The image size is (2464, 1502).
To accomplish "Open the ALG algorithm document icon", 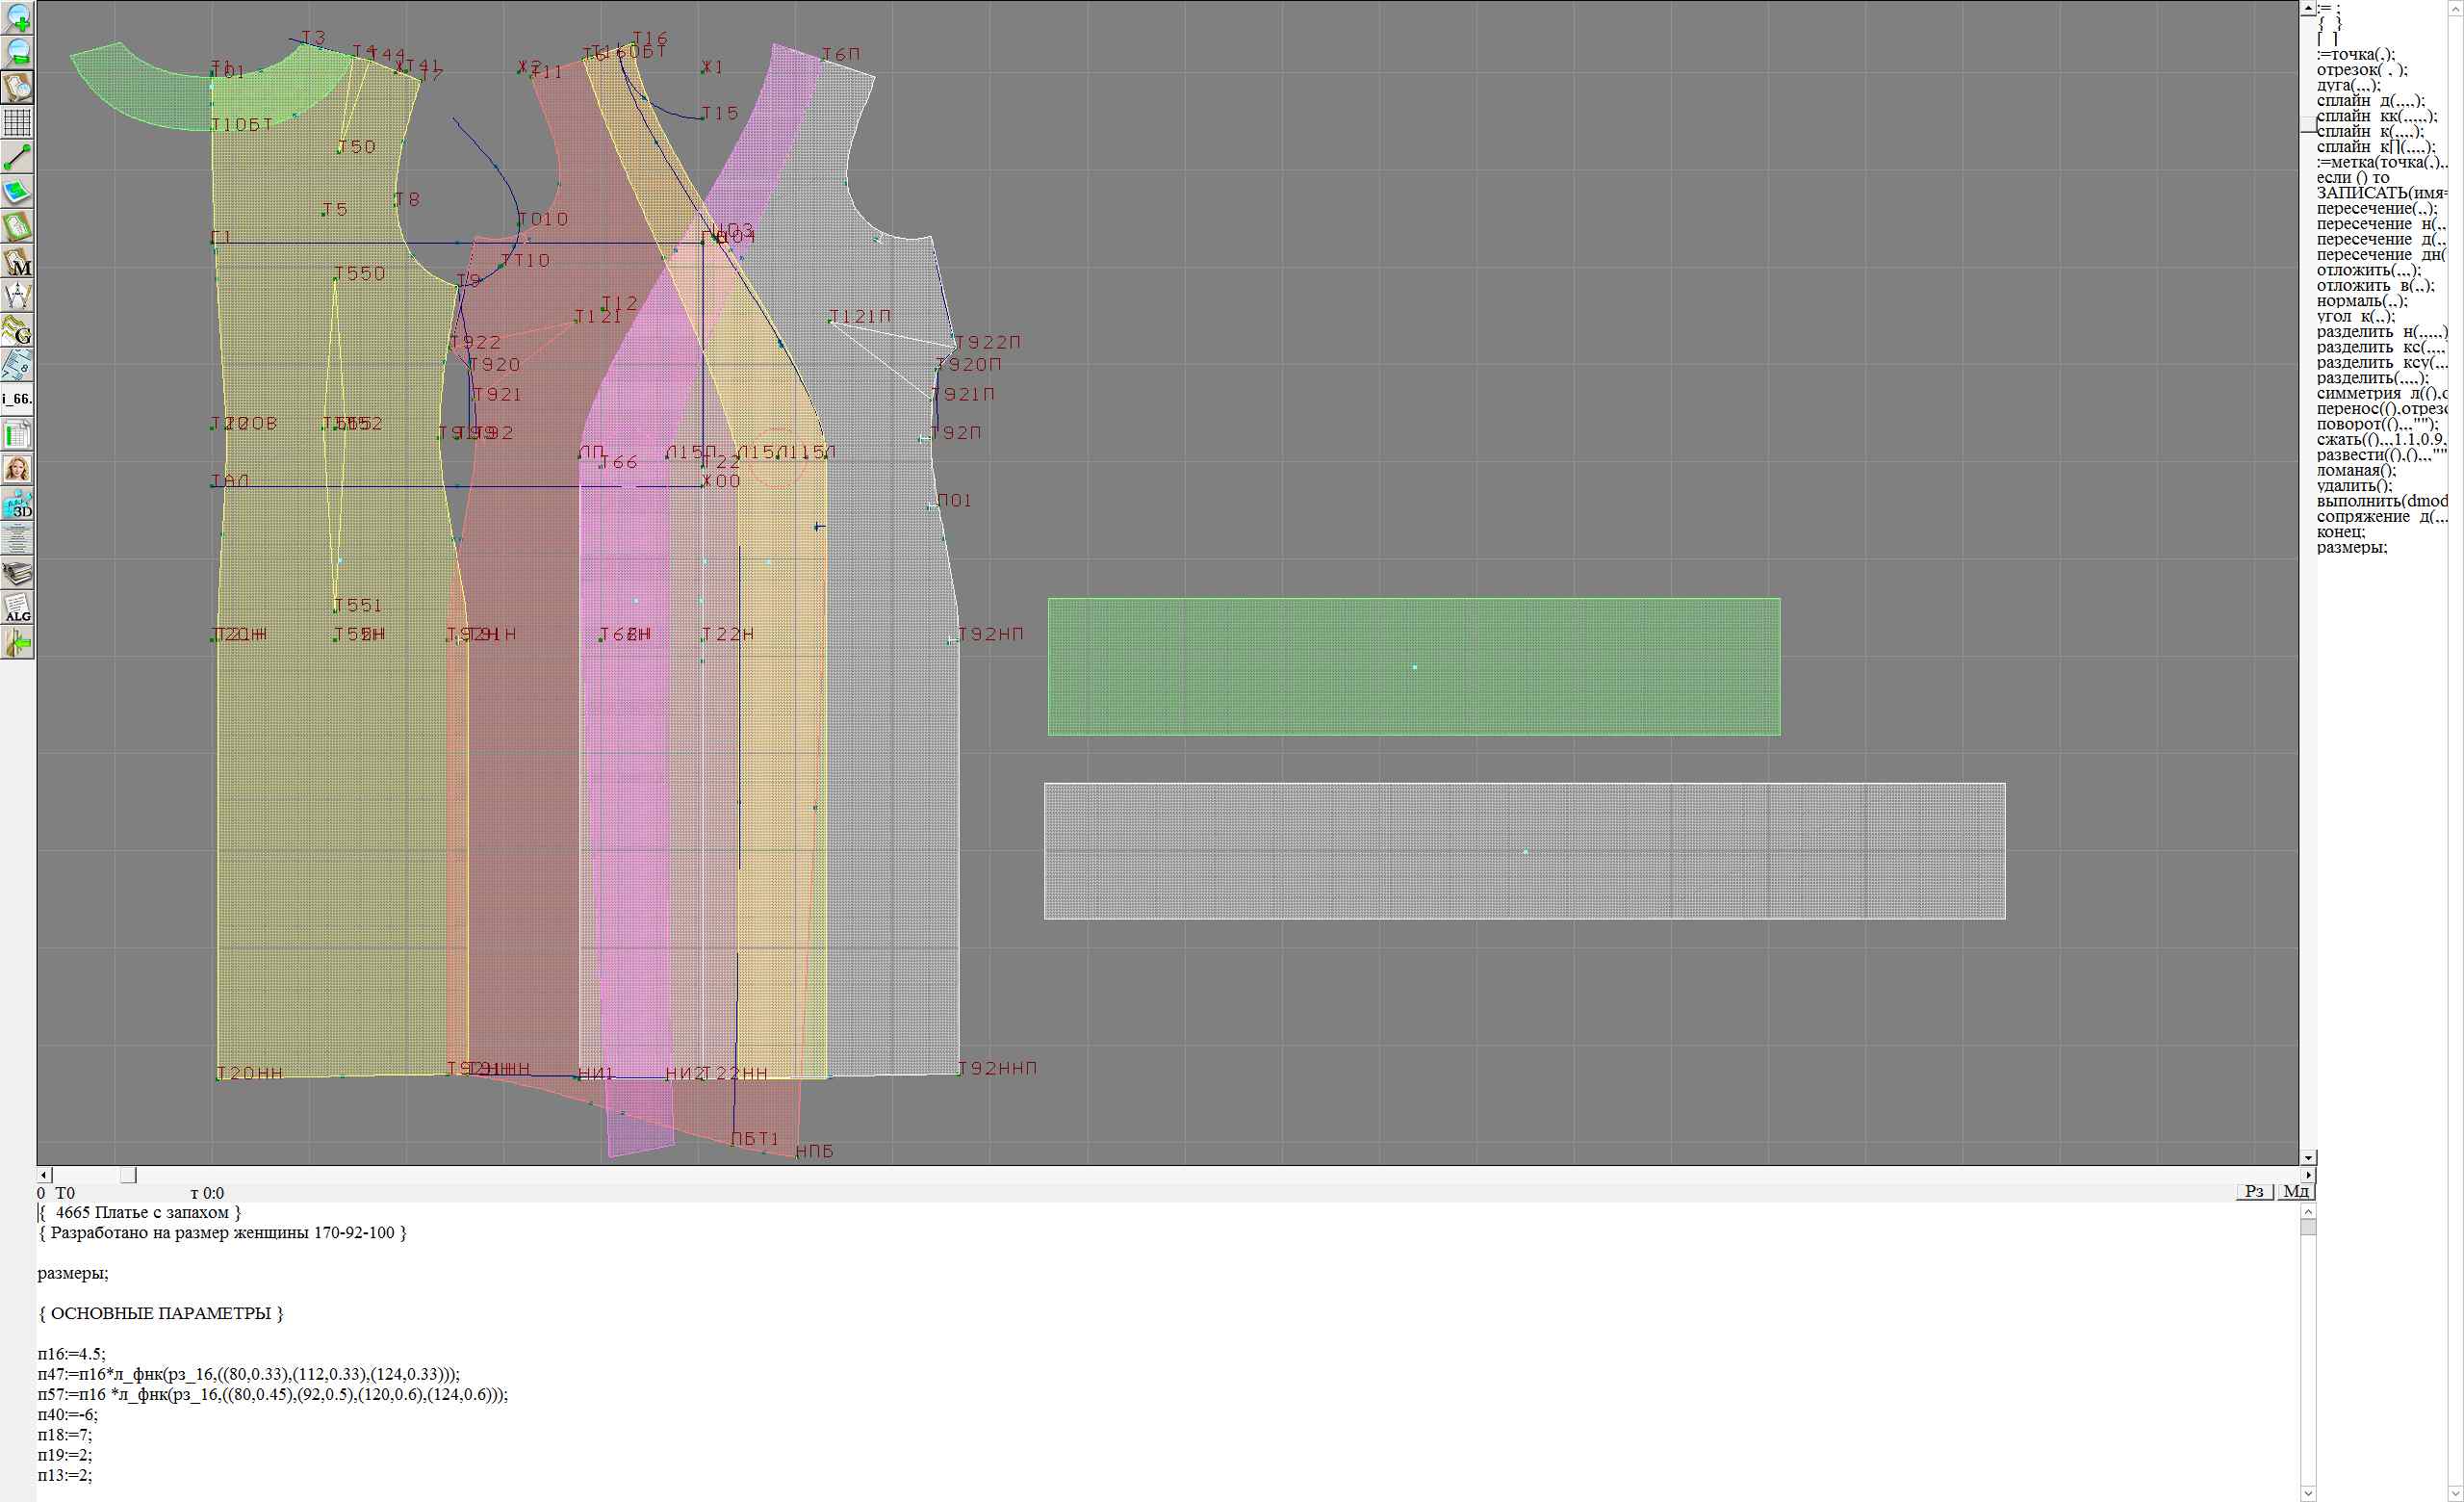I will pos(18,608).
